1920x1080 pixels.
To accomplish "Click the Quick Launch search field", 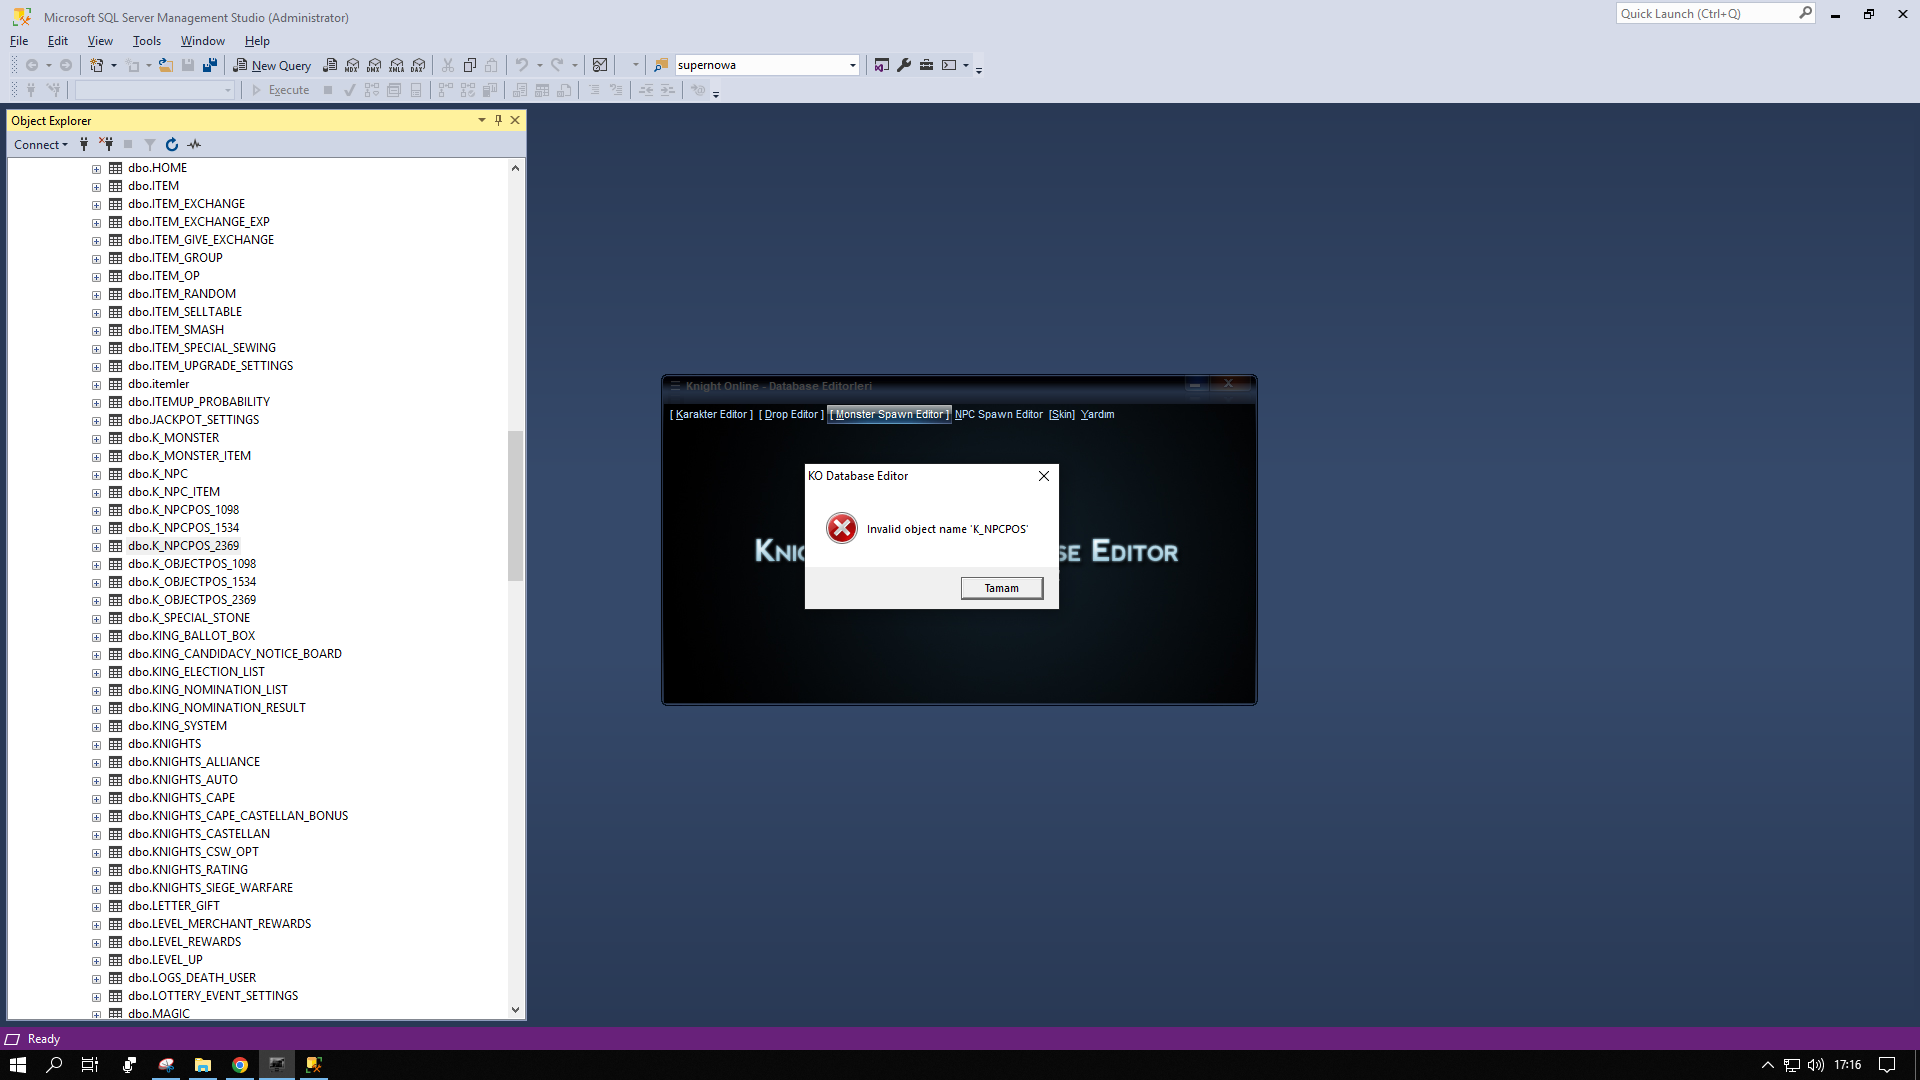I will [1706, 14].
